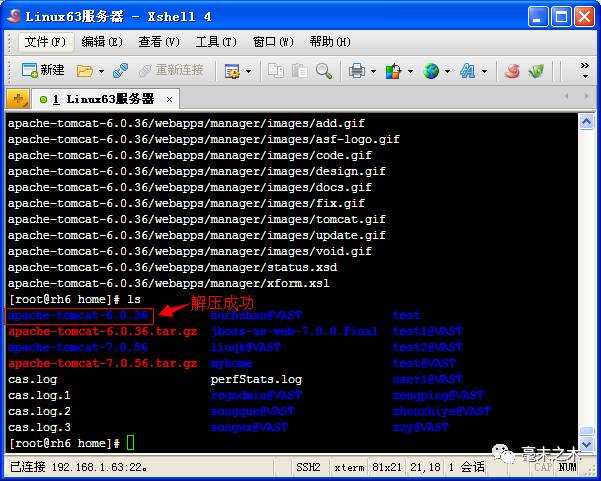The image size is (601, 481).
Task: Click the terminal scrollbar down arrow
Action: coord(586,444)
